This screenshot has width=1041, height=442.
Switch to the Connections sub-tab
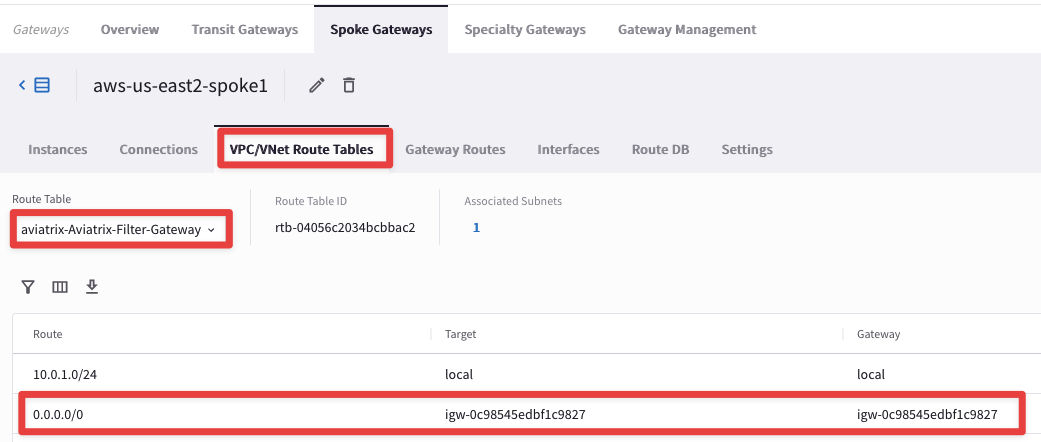[x=158, y=149]
